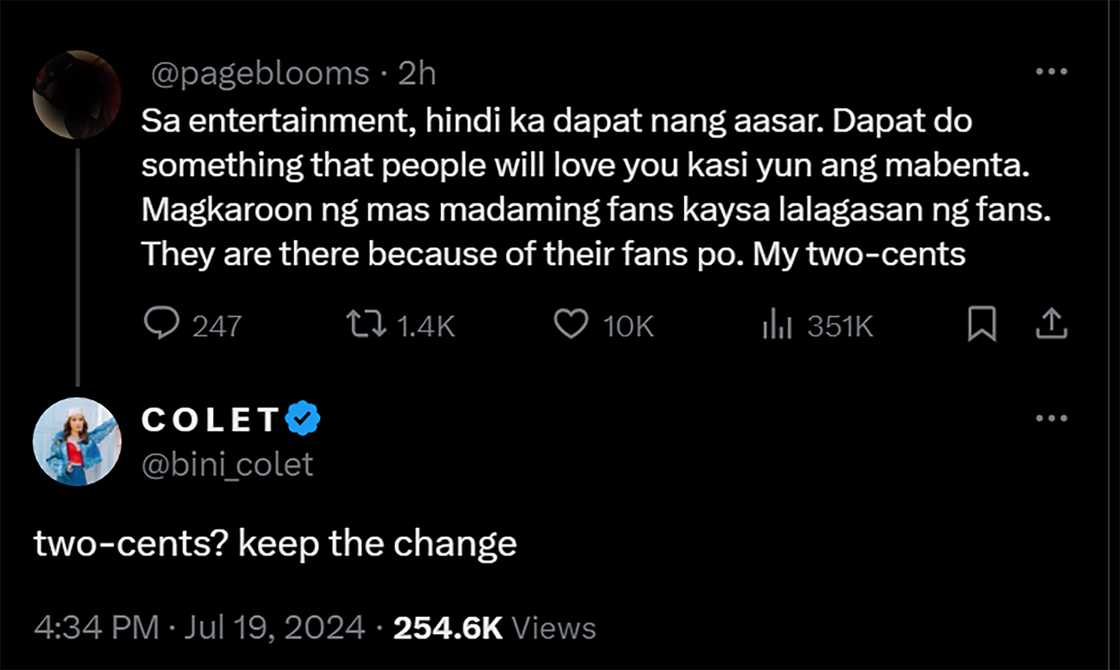1120x670 pixels.
Task: Select the COLET display name
Action: pos(210,419)
